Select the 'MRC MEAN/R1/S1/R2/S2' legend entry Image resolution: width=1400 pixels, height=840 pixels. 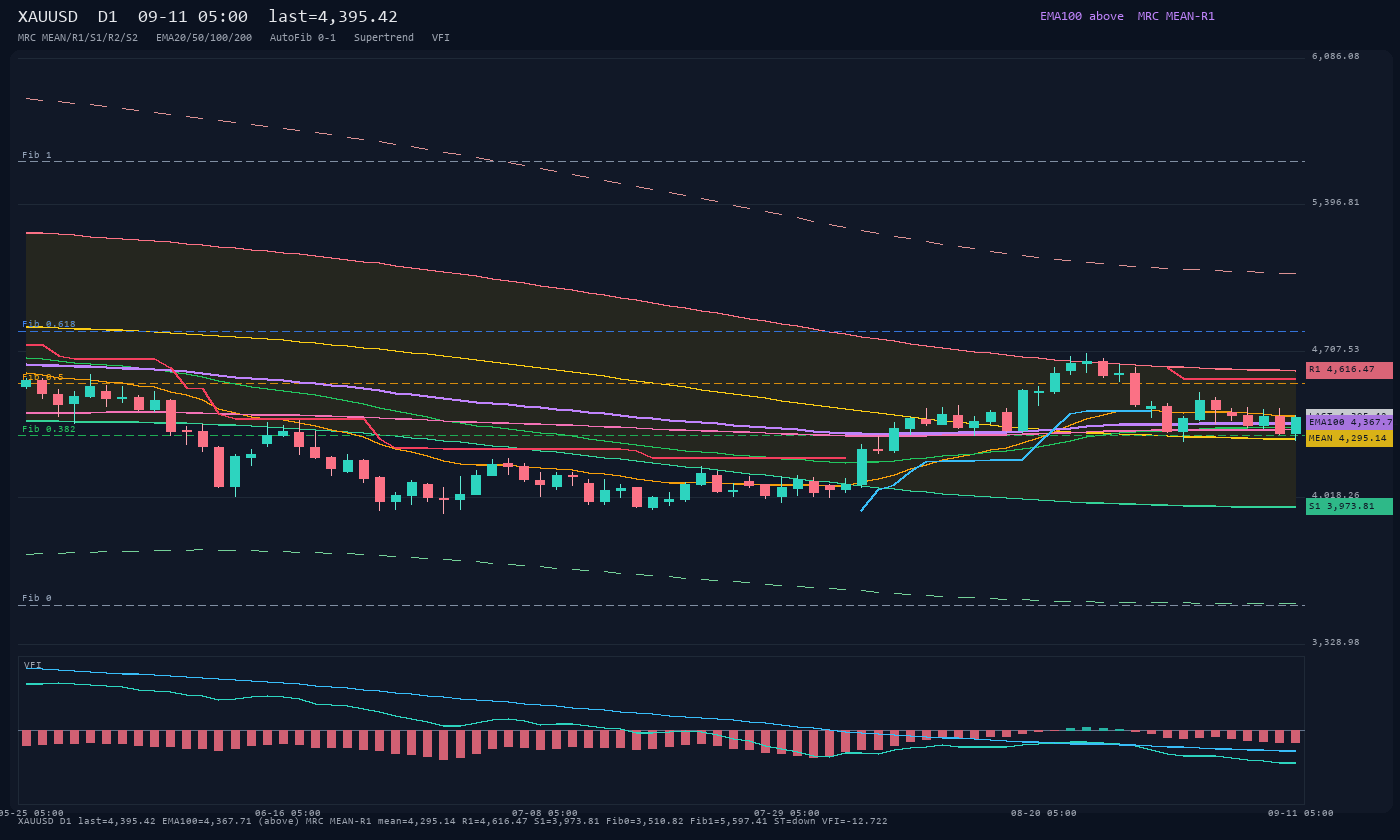point(78,38)
